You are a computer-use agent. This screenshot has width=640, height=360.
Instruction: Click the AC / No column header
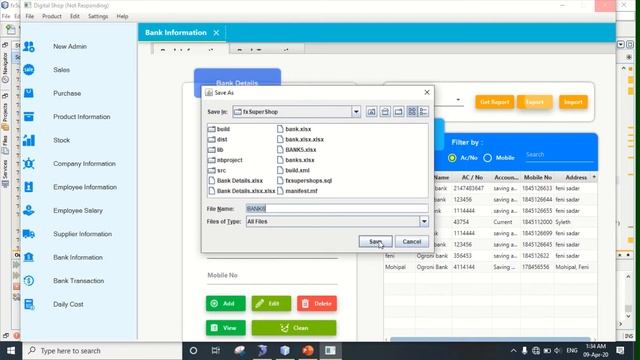tap(472, 178)
